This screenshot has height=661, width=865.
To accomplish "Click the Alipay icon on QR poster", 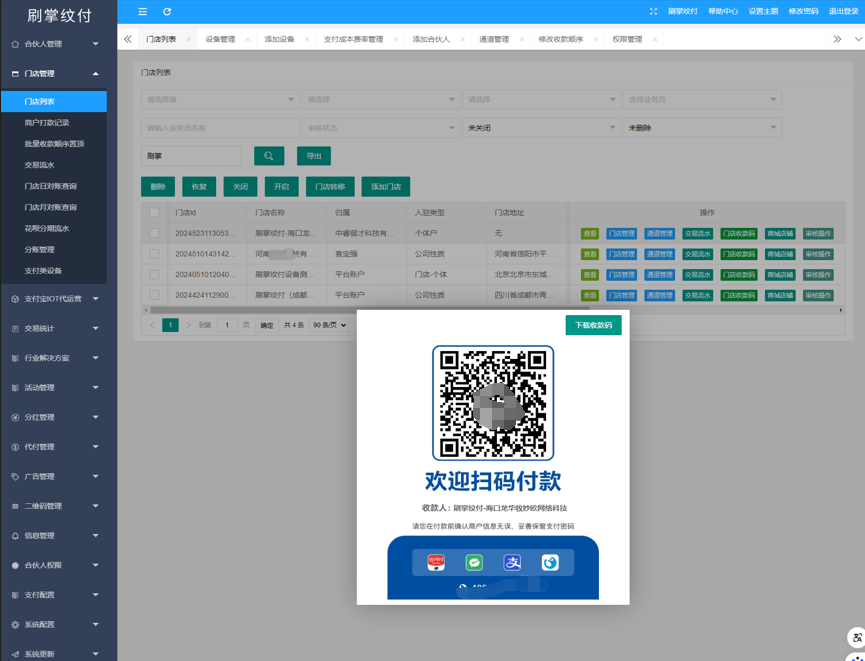I will coord(512,563).
